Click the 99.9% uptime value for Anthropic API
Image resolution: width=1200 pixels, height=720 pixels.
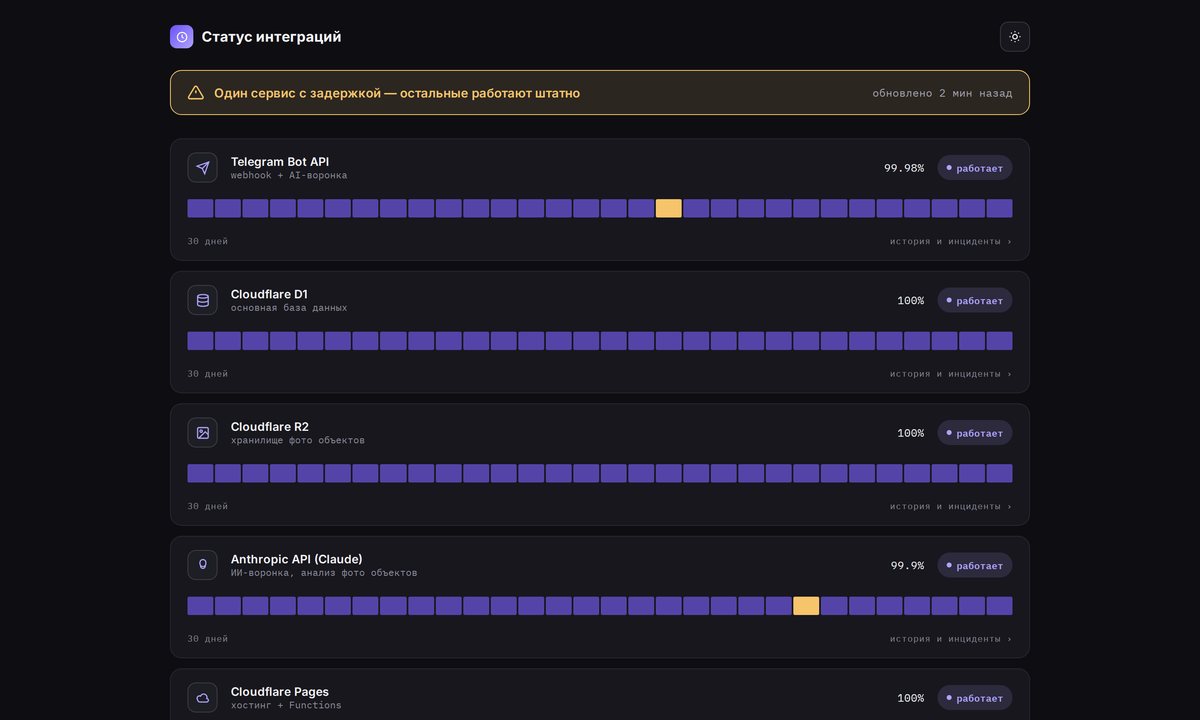point(907,566)
